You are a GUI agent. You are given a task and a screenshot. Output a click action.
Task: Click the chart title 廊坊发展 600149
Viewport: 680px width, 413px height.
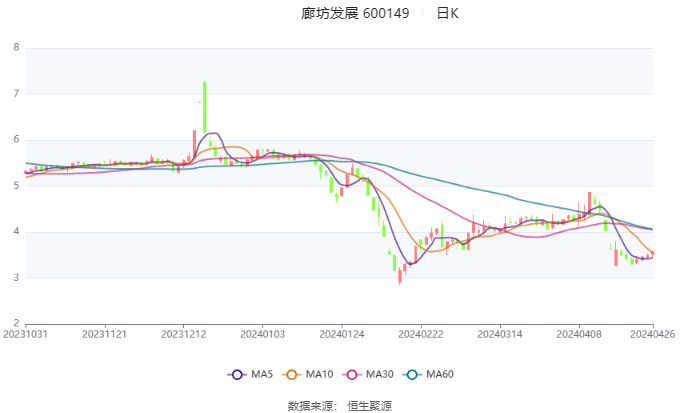coord(355,13)
